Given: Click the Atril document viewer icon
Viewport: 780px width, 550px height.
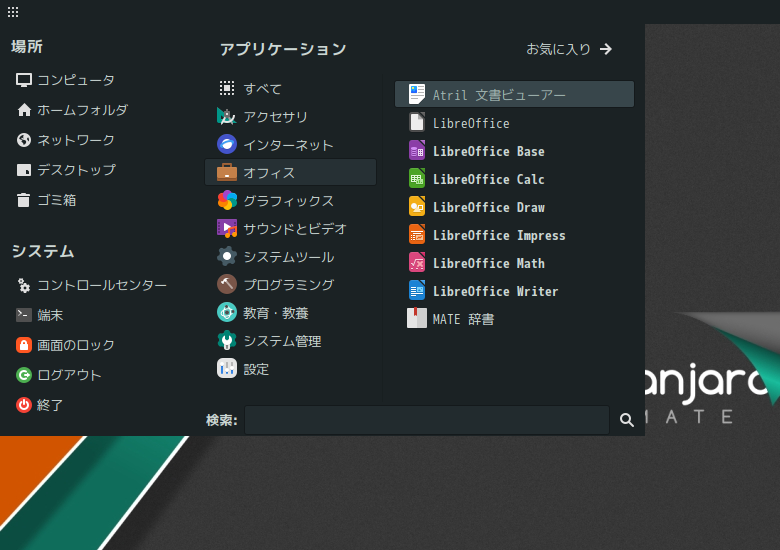Looking at the screenshot, I should click(417, 94).
